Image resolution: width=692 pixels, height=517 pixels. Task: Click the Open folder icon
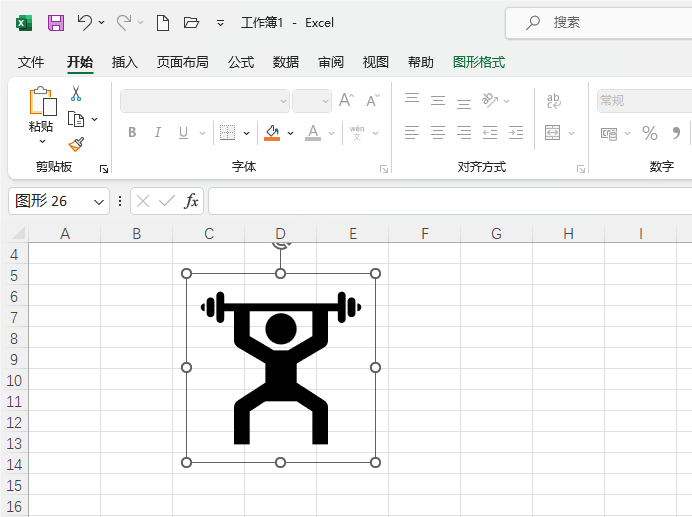point(191,22)
